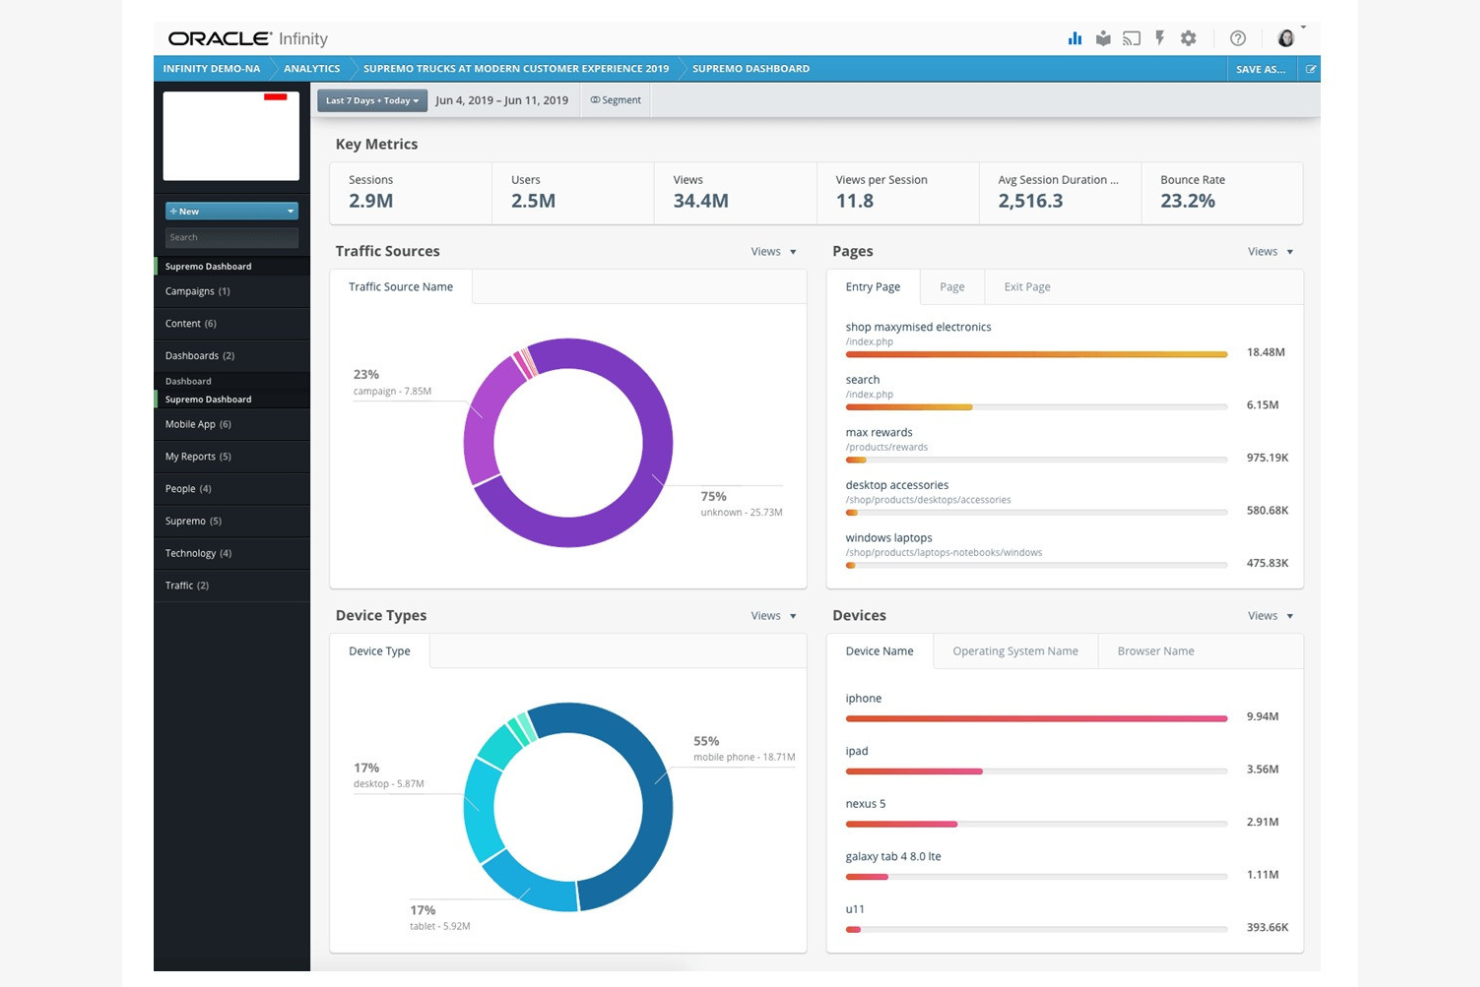Click the Avg Session Duration metric card

[x=1060, y=193]
